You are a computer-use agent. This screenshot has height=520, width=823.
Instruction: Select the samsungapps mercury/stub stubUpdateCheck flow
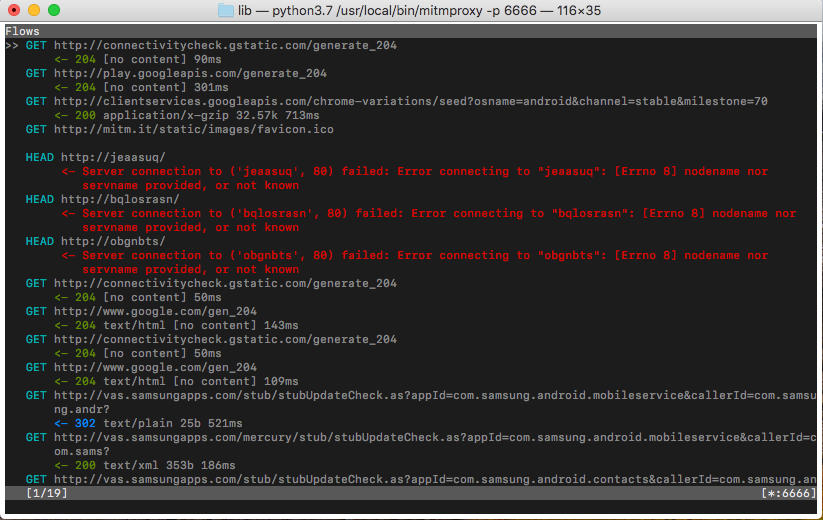(x=421, y=444)
